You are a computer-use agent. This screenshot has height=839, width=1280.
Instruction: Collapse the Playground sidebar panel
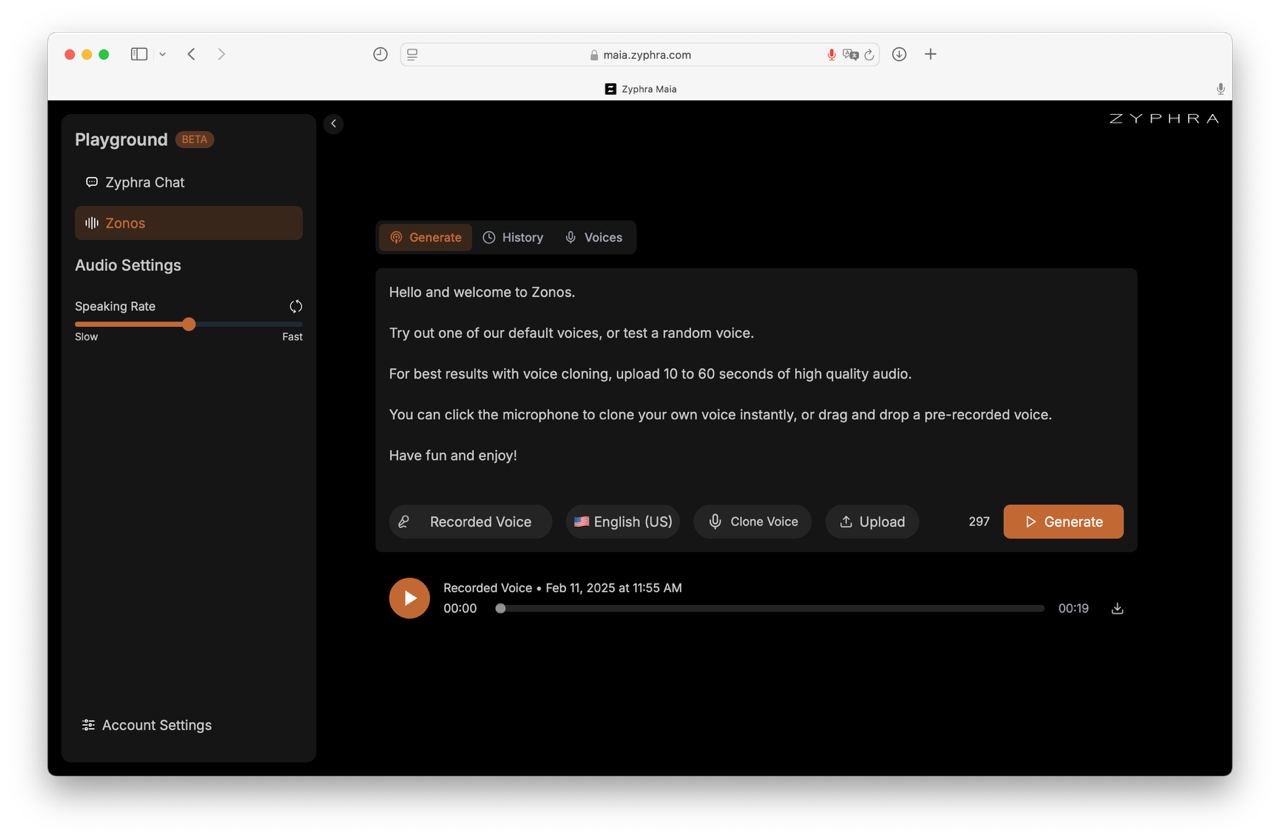coord(334,124)
